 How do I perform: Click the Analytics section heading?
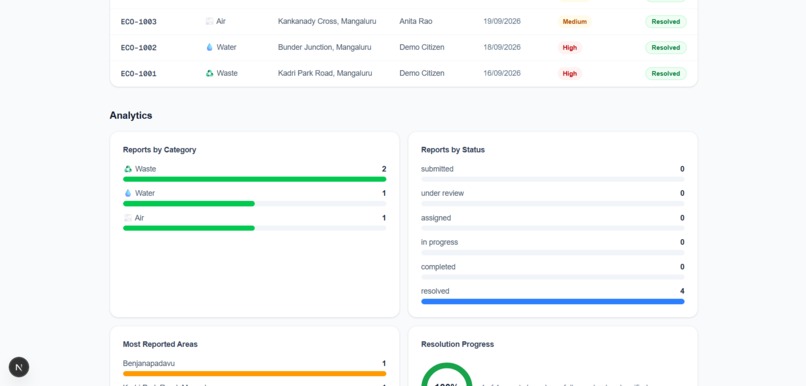click(x=131, y=115)
